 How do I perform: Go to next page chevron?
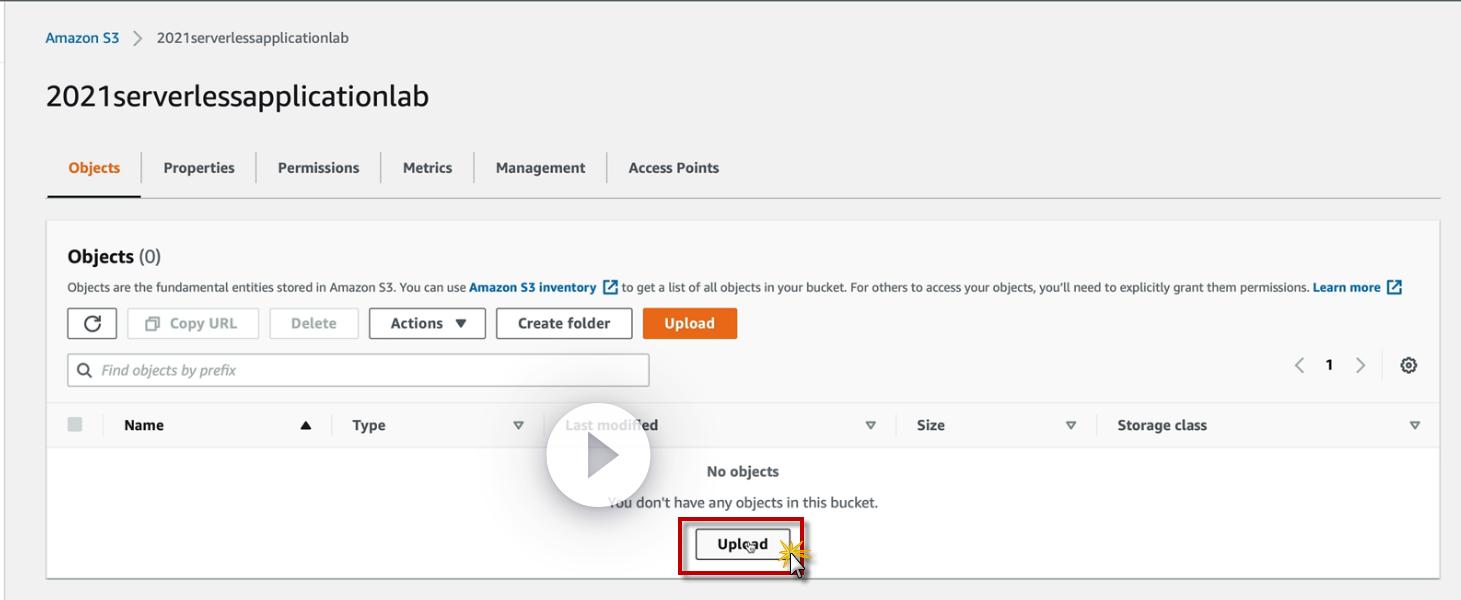[1360, 365]
